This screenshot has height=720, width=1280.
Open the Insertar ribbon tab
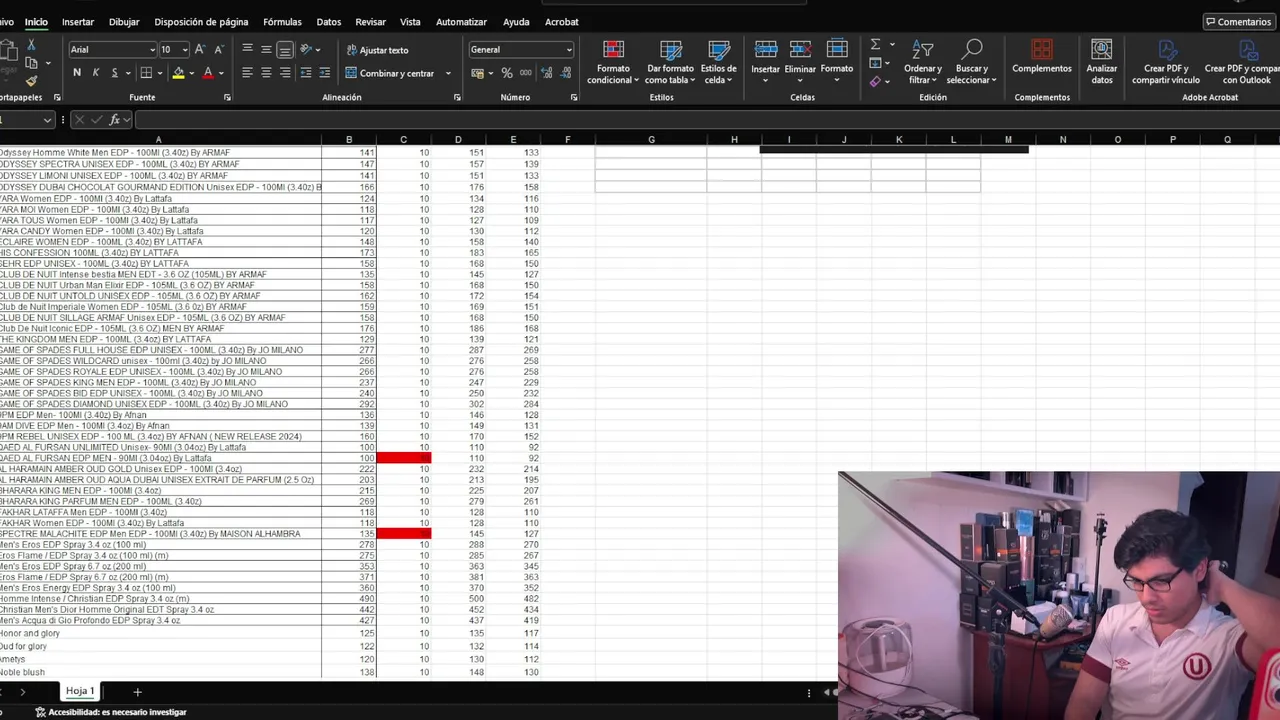78,22
